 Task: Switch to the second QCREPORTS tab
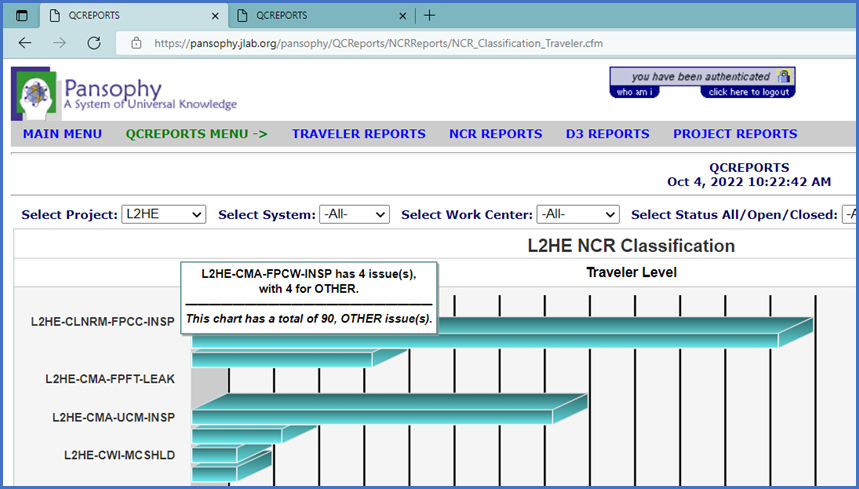pyautogui.click(x=310, y=15)
